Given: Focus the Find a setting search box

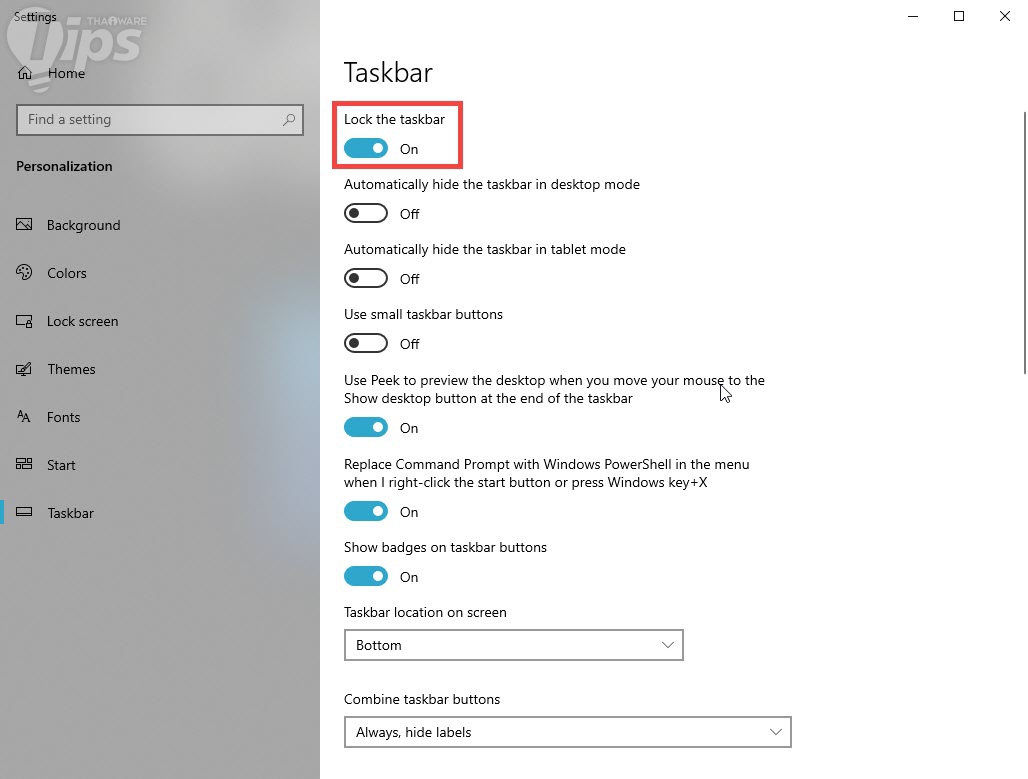Looking at the screenshot, I should pos(150,119).
